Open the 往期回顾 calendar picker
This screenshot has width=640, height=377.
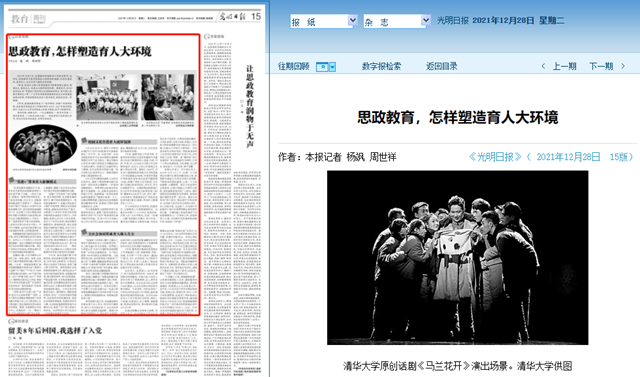[326, 67]
